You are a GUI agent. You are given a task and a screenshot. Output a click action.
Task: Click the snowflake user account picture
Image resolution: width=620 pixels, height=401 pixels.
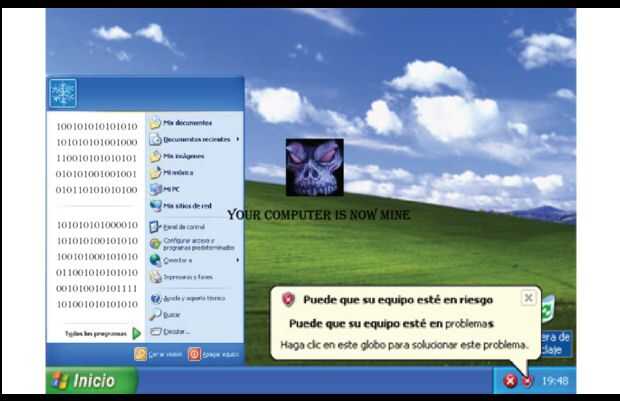pyautogui.click(x=63, y=93)
